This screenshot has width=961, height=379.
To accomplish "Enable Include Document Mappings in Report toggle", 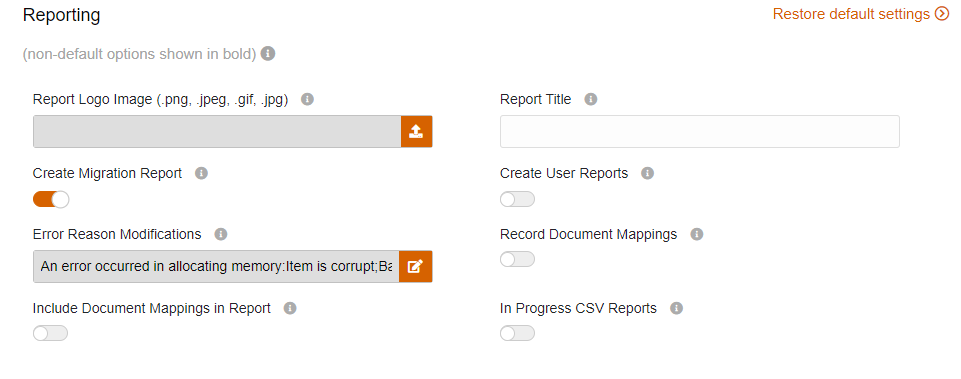I will tap(50, 333).
